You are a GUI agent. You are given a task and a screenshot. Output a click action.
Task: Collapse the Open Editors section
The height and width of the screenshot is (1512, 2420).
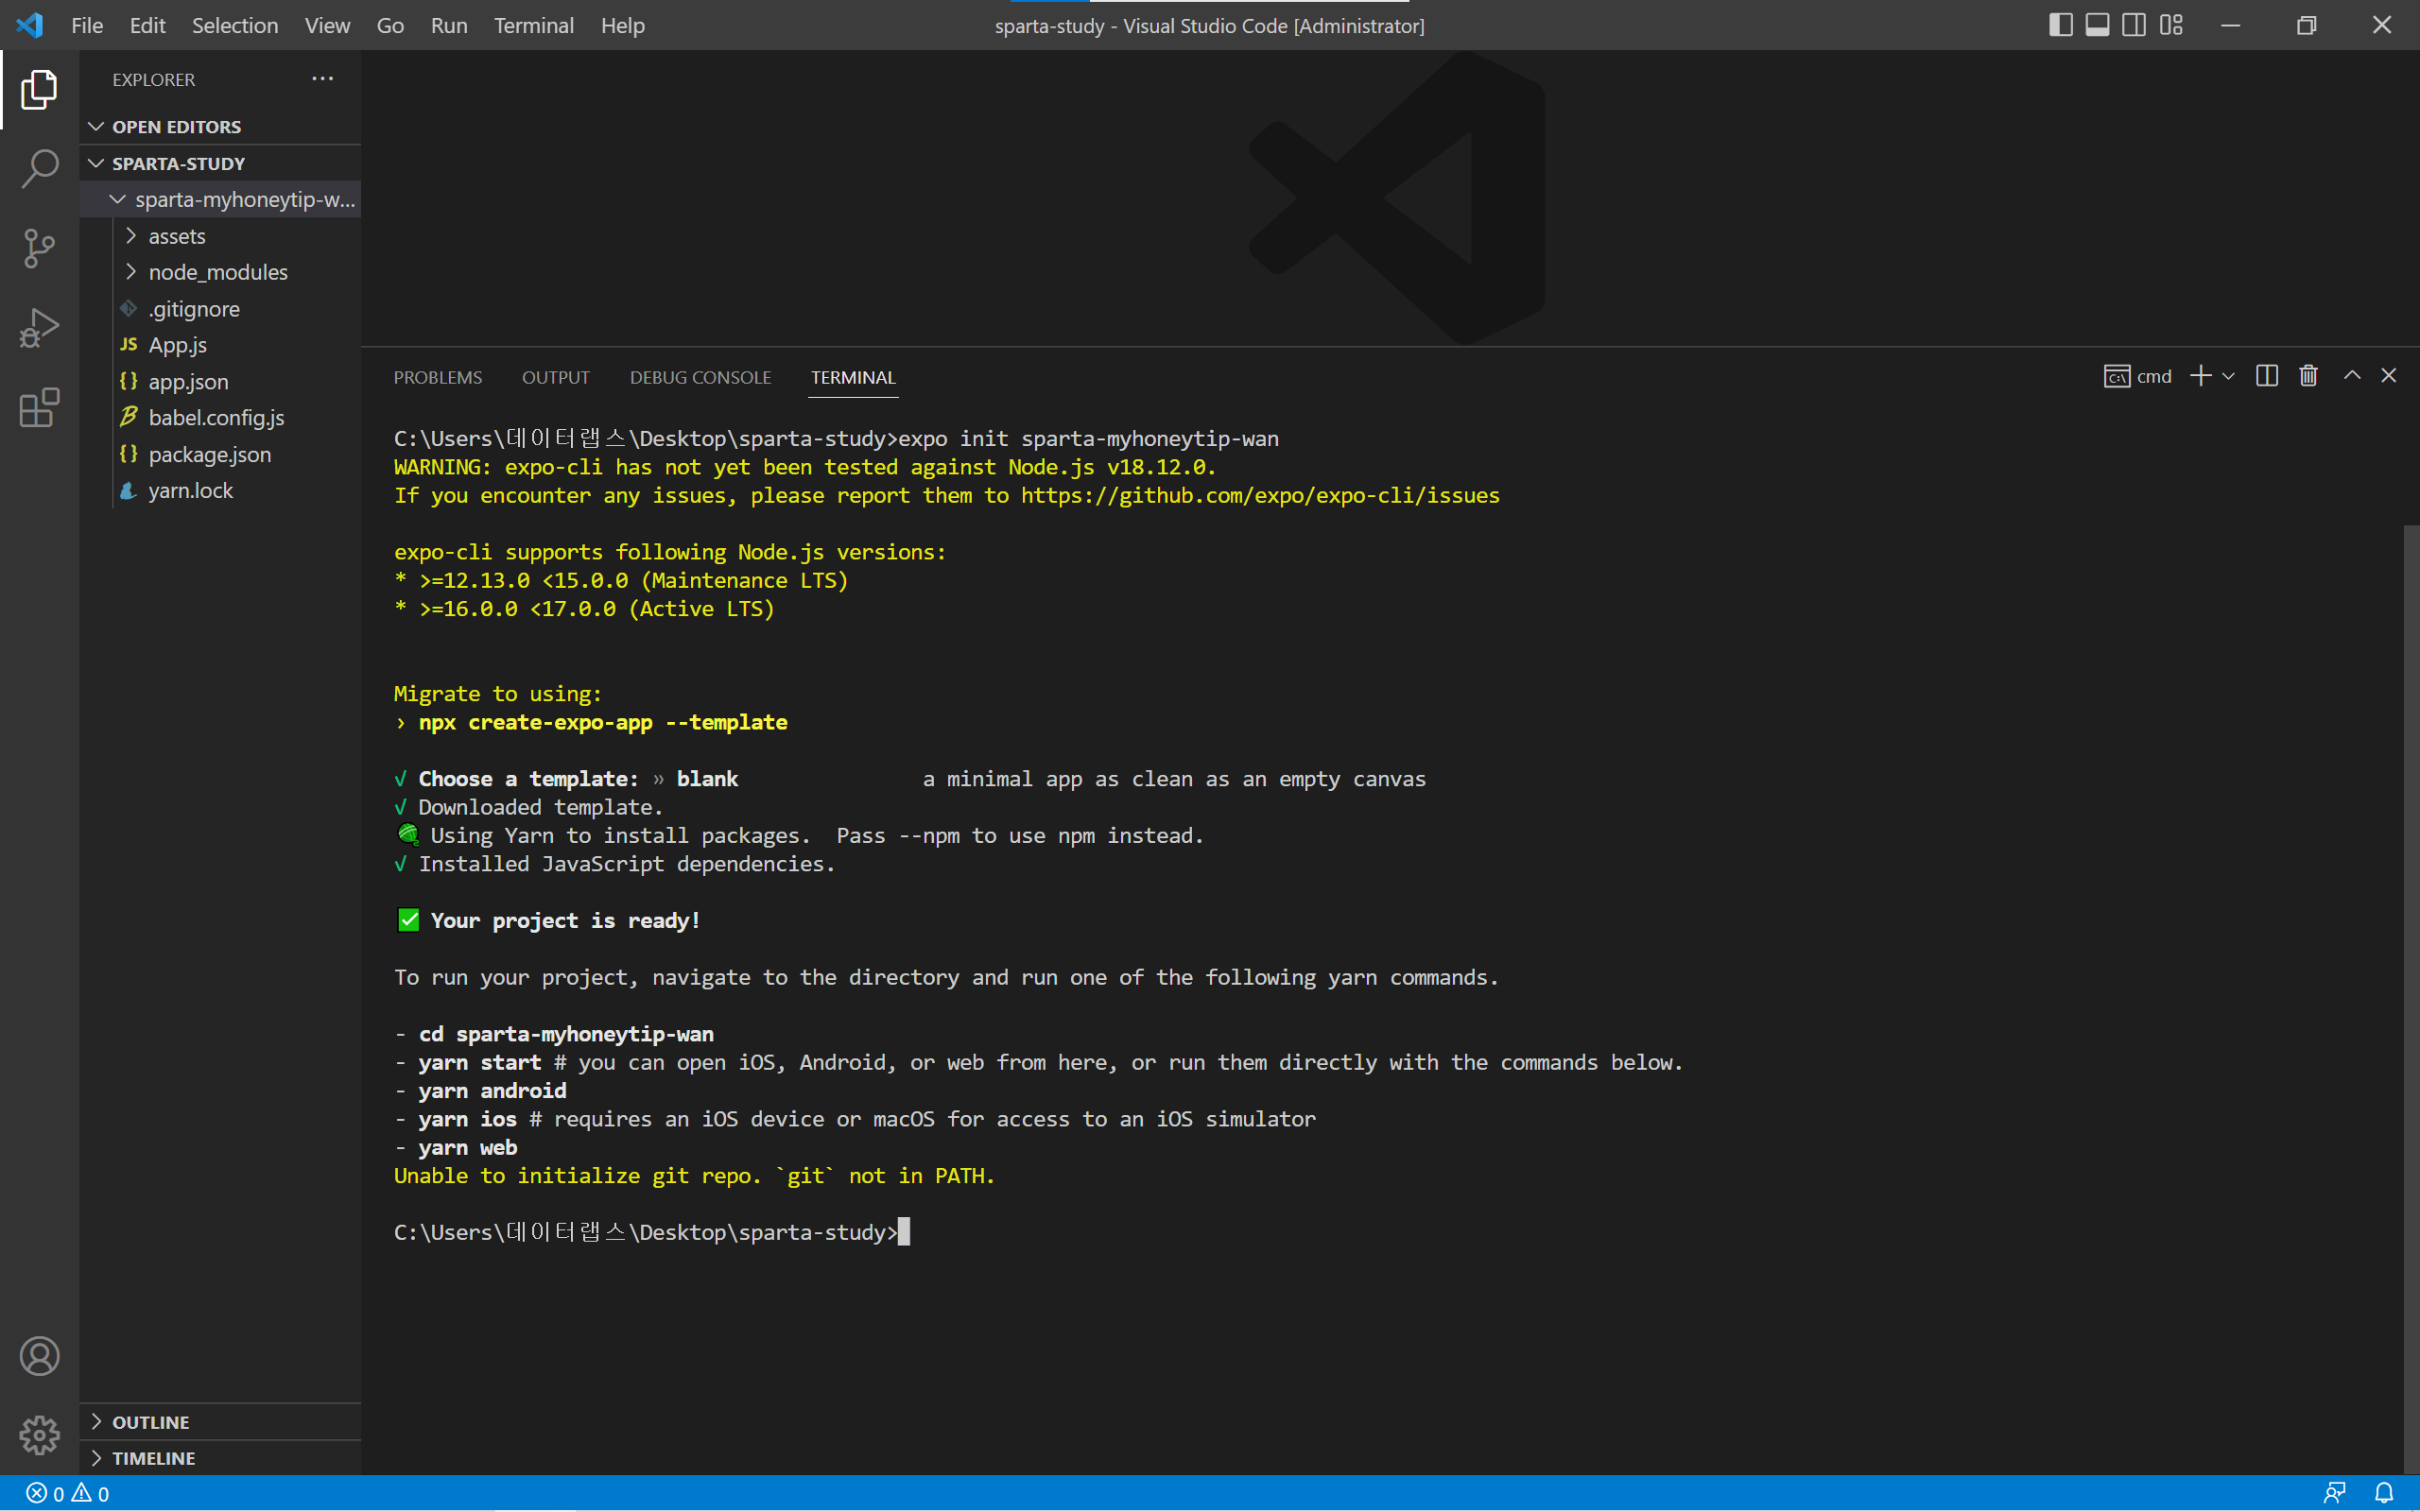click(x=220, y=127)
